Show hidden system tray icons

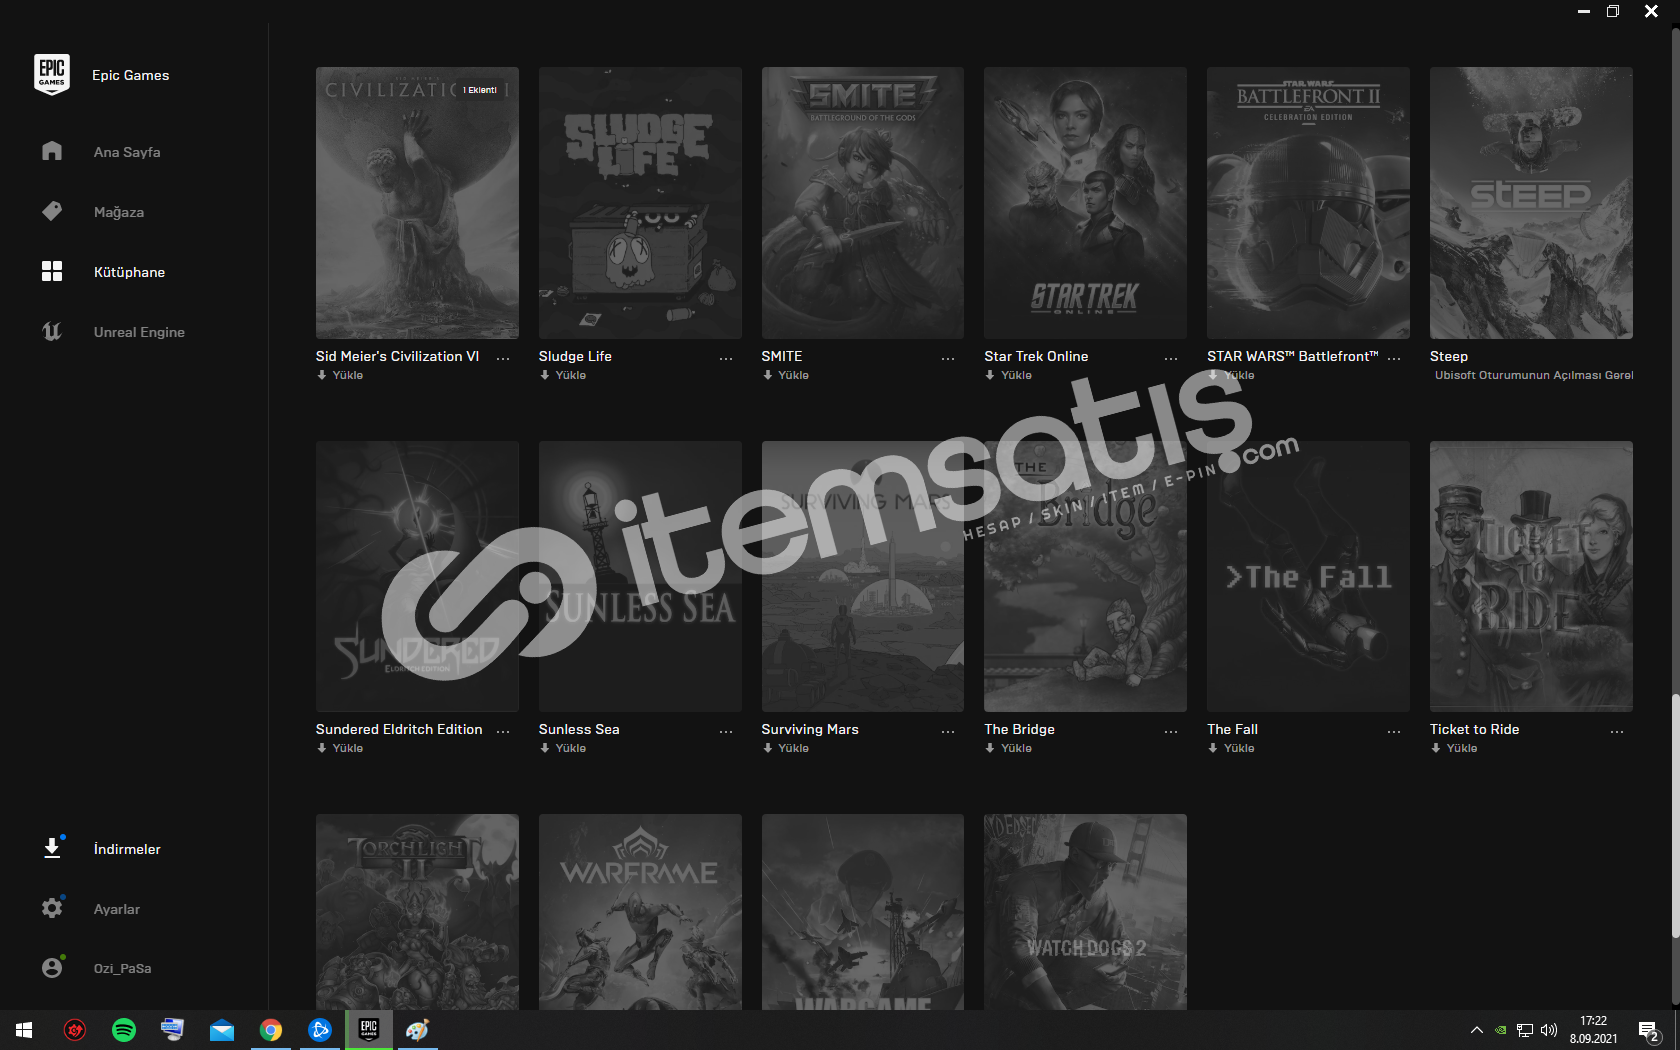coord(1476,1030)
